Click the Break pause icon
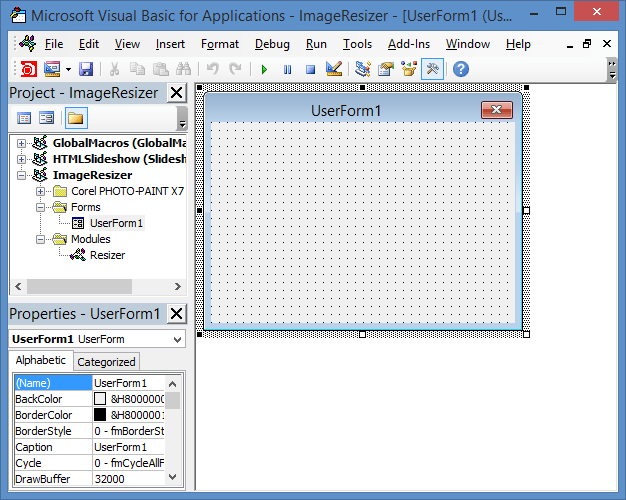Screen dimensions: 626x500 (x=287, y=69)
